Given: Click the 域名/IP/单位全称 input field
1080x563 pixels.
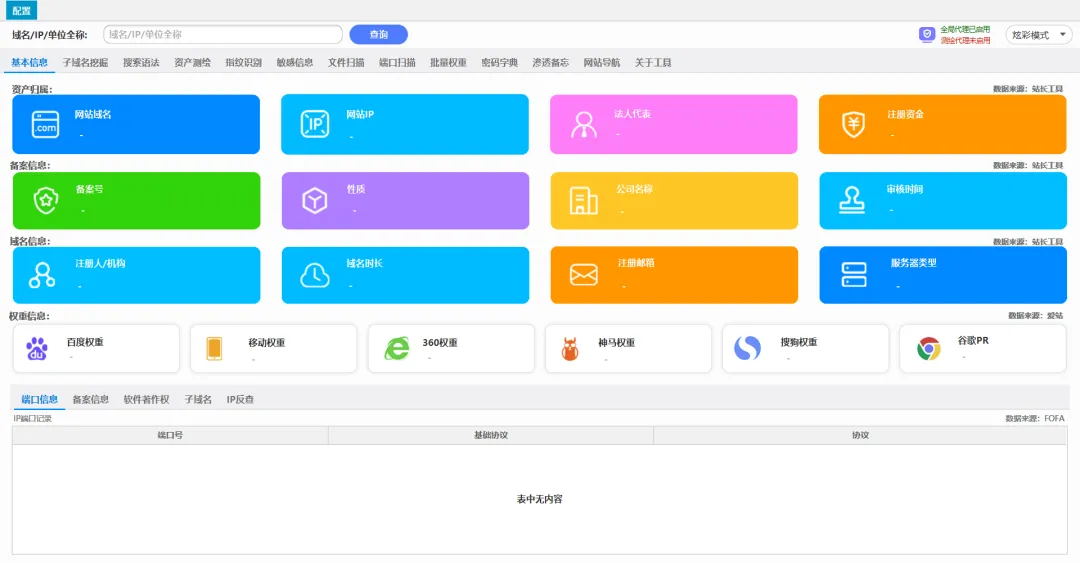Looking at the screenshot, I should (223, 35).
